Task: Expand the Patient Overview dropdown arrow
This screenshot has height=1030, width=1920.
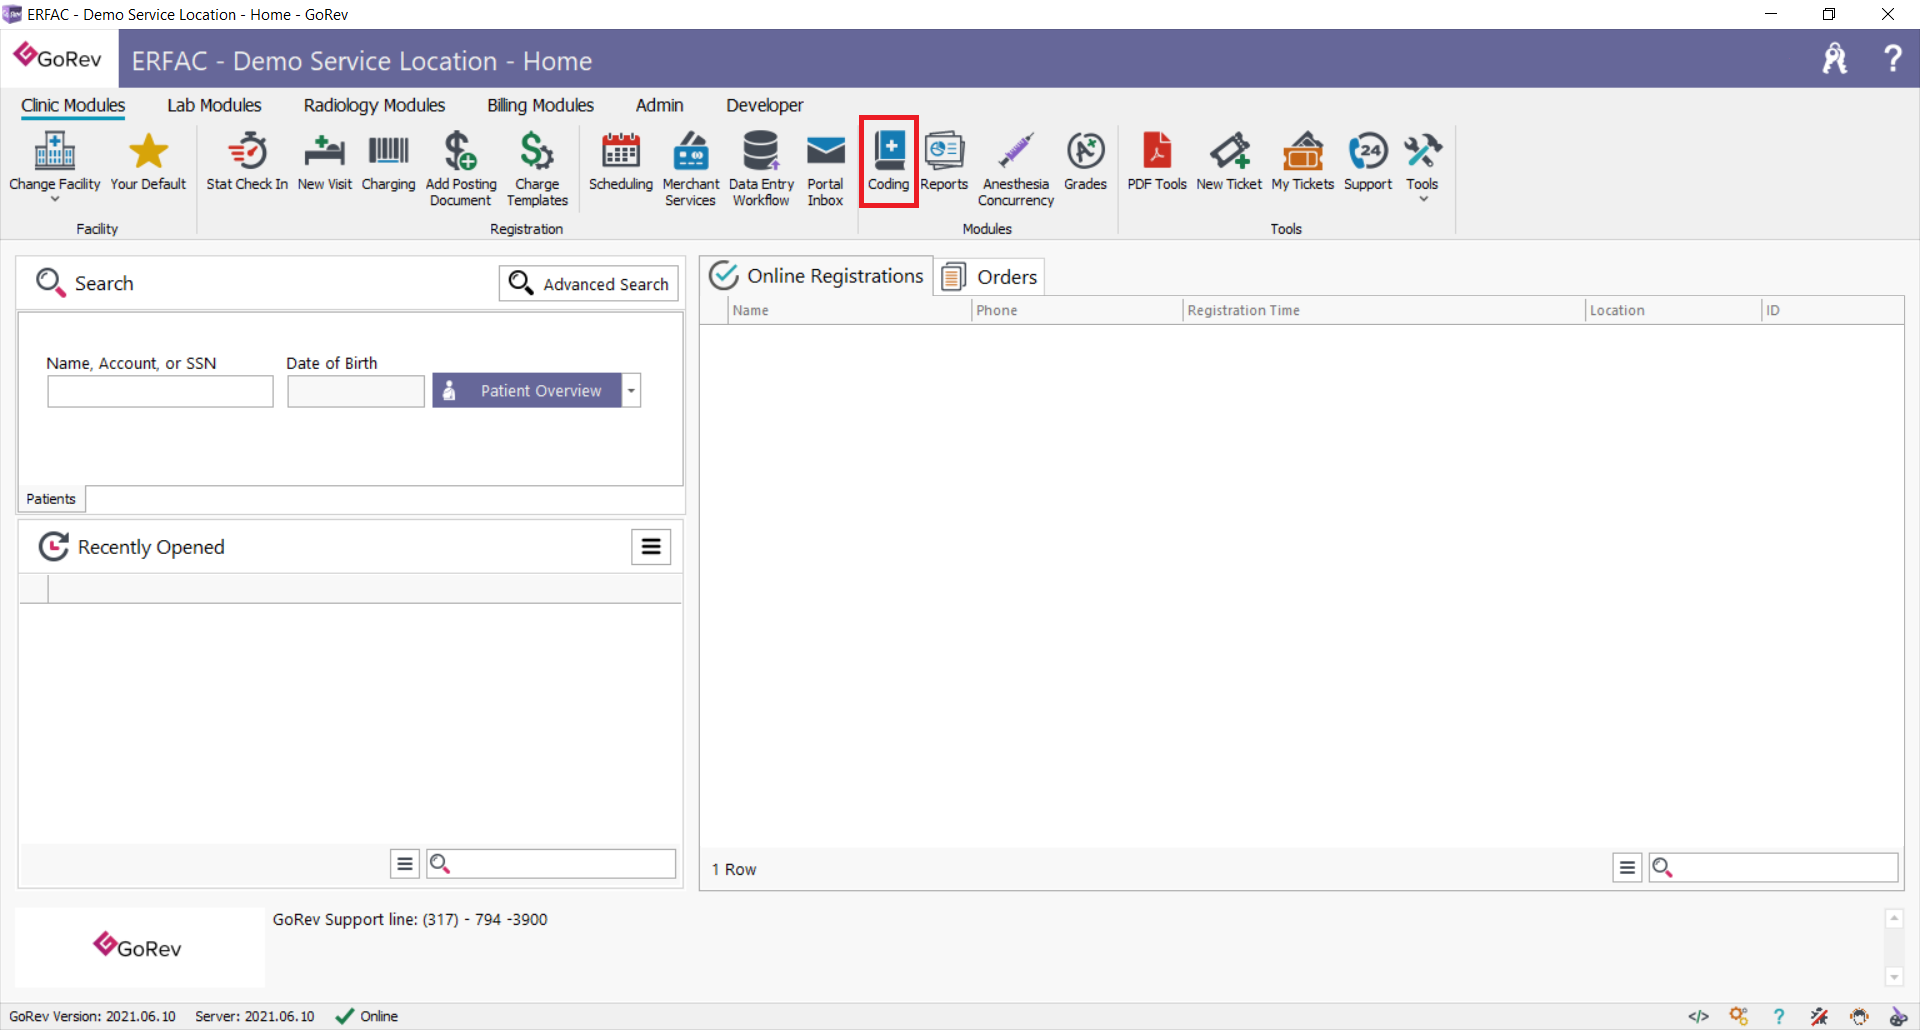Action: coord(631,390)
